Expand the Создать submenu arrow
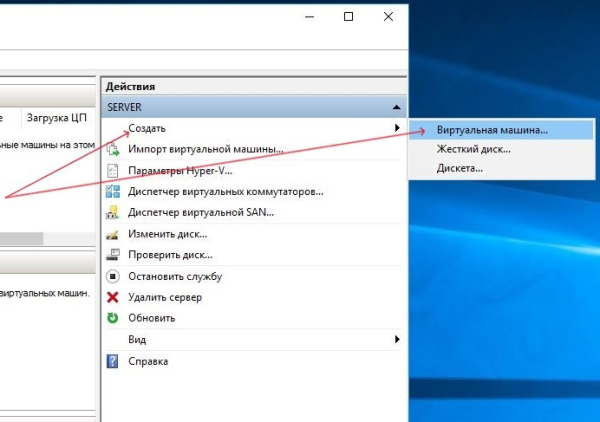The image size is (600, 422). pyautogui.click(x=397, y=128)
